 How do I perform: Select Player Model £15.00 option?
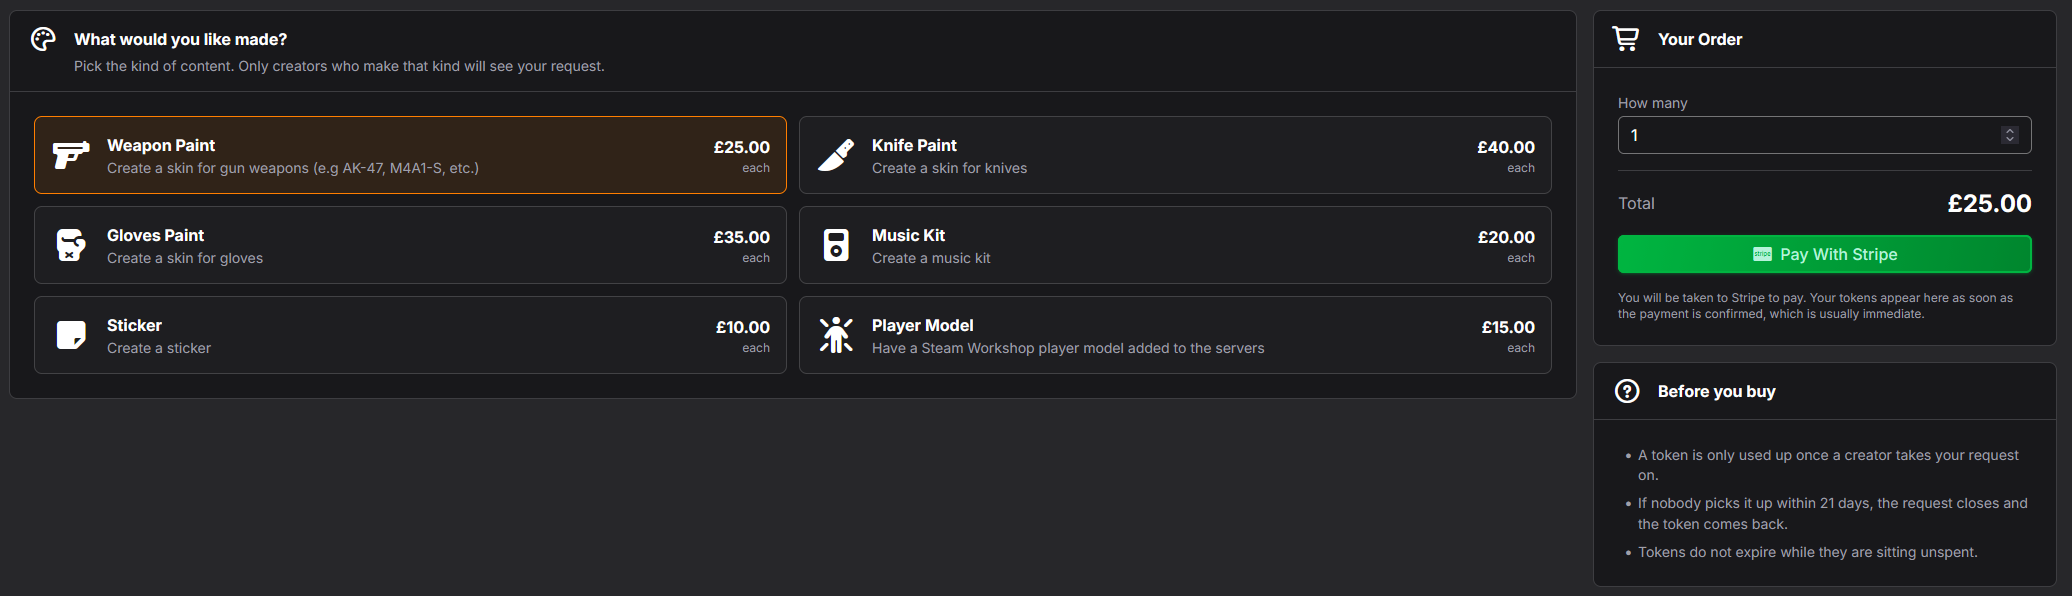point(1175,335)
